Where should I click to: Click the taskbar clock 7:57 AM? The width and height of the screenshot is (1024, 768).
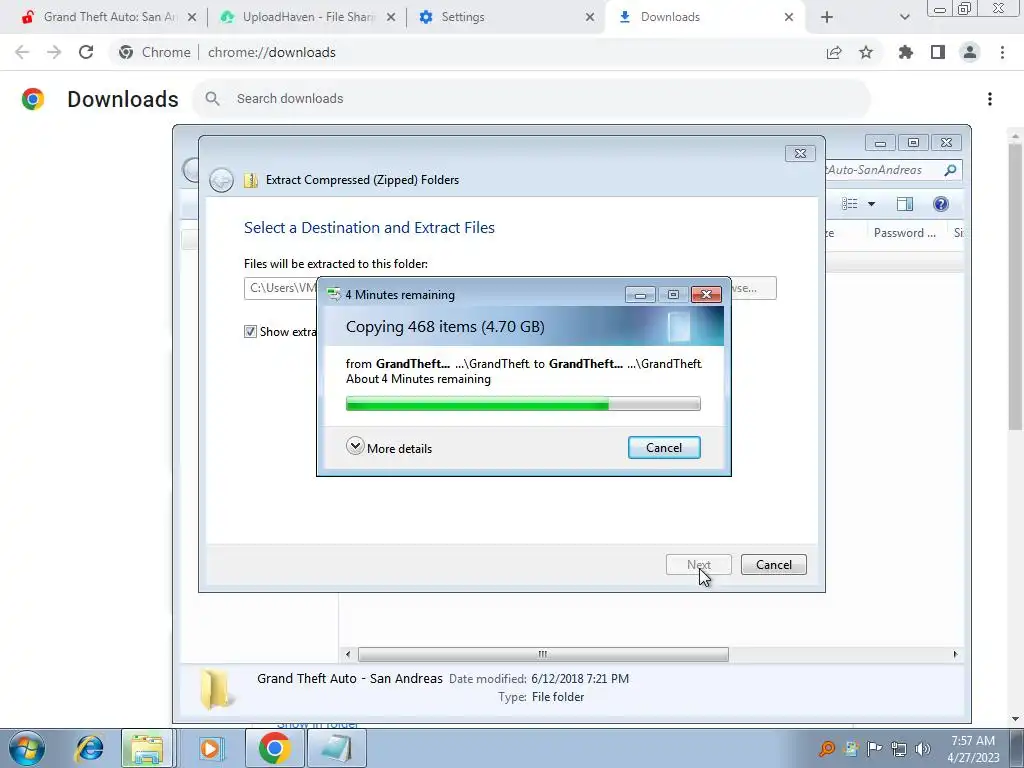pyautogui.click(x=972, y=741)
